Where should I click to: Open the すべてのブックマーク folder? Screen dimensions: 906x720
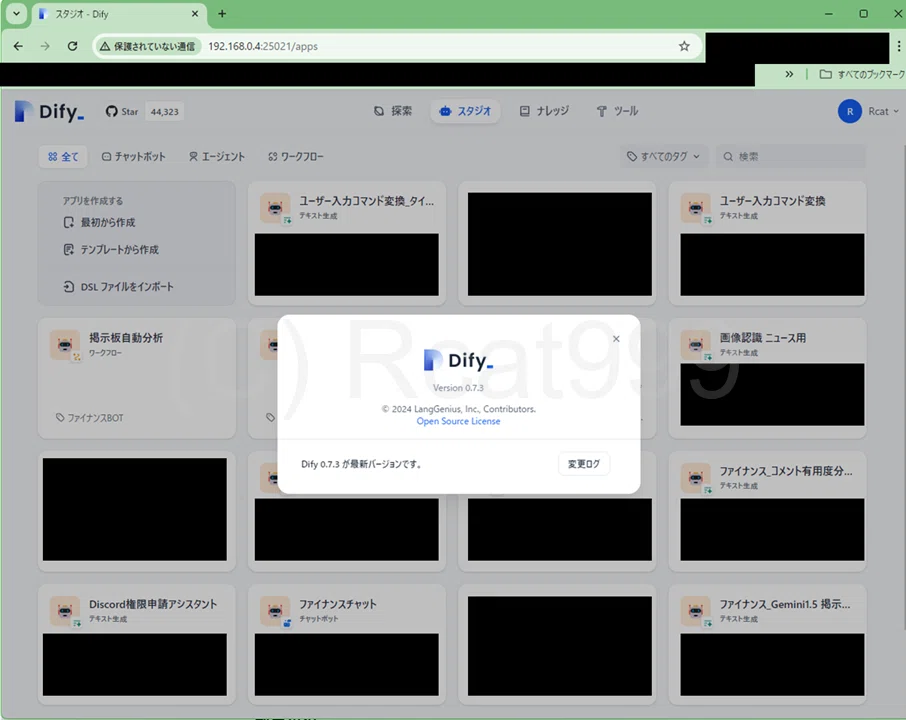coord(862,74)
